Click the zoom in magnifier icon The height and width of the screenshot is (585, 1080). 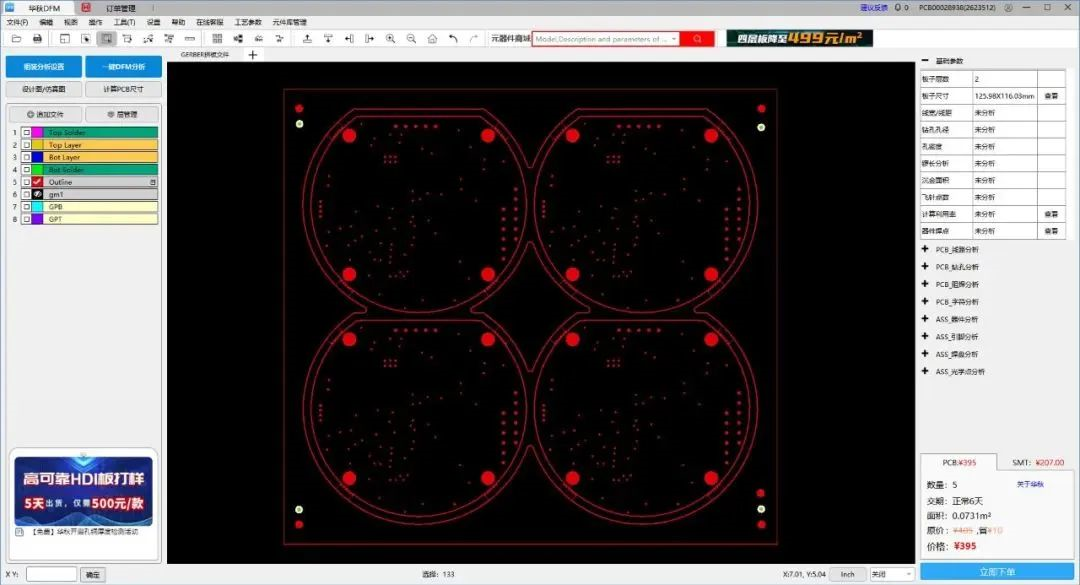coord(391,39)
